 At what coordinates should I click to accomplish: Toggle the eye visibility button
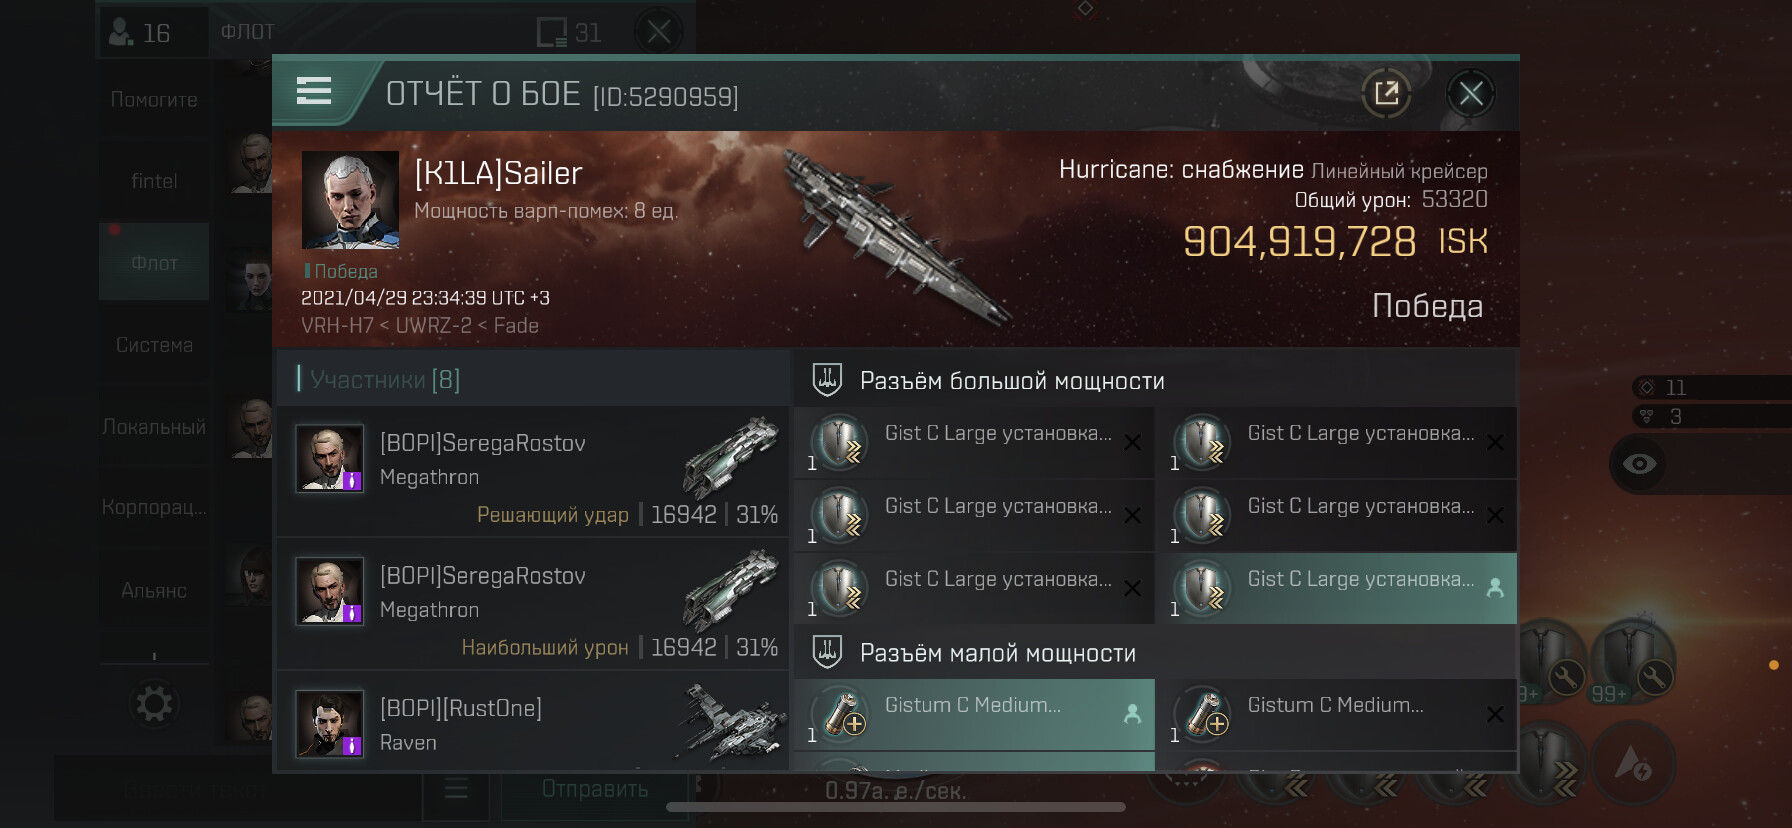click(x=1639, y=463)
